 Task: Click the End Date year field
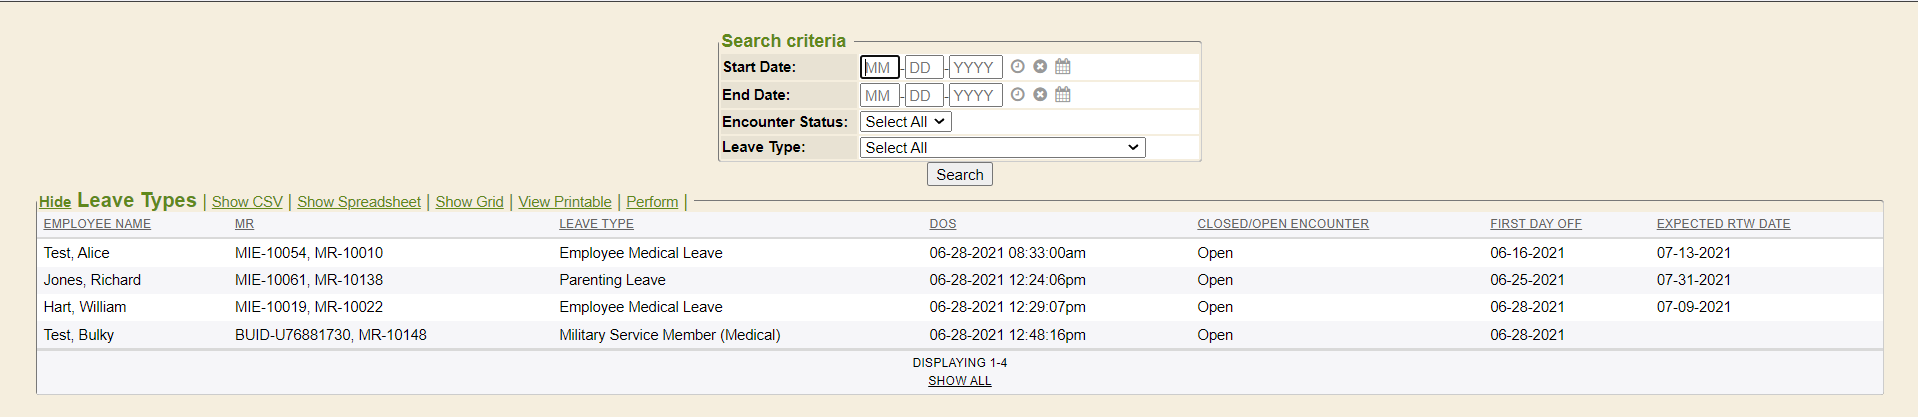pyautogui.click(x=975, y=95)
